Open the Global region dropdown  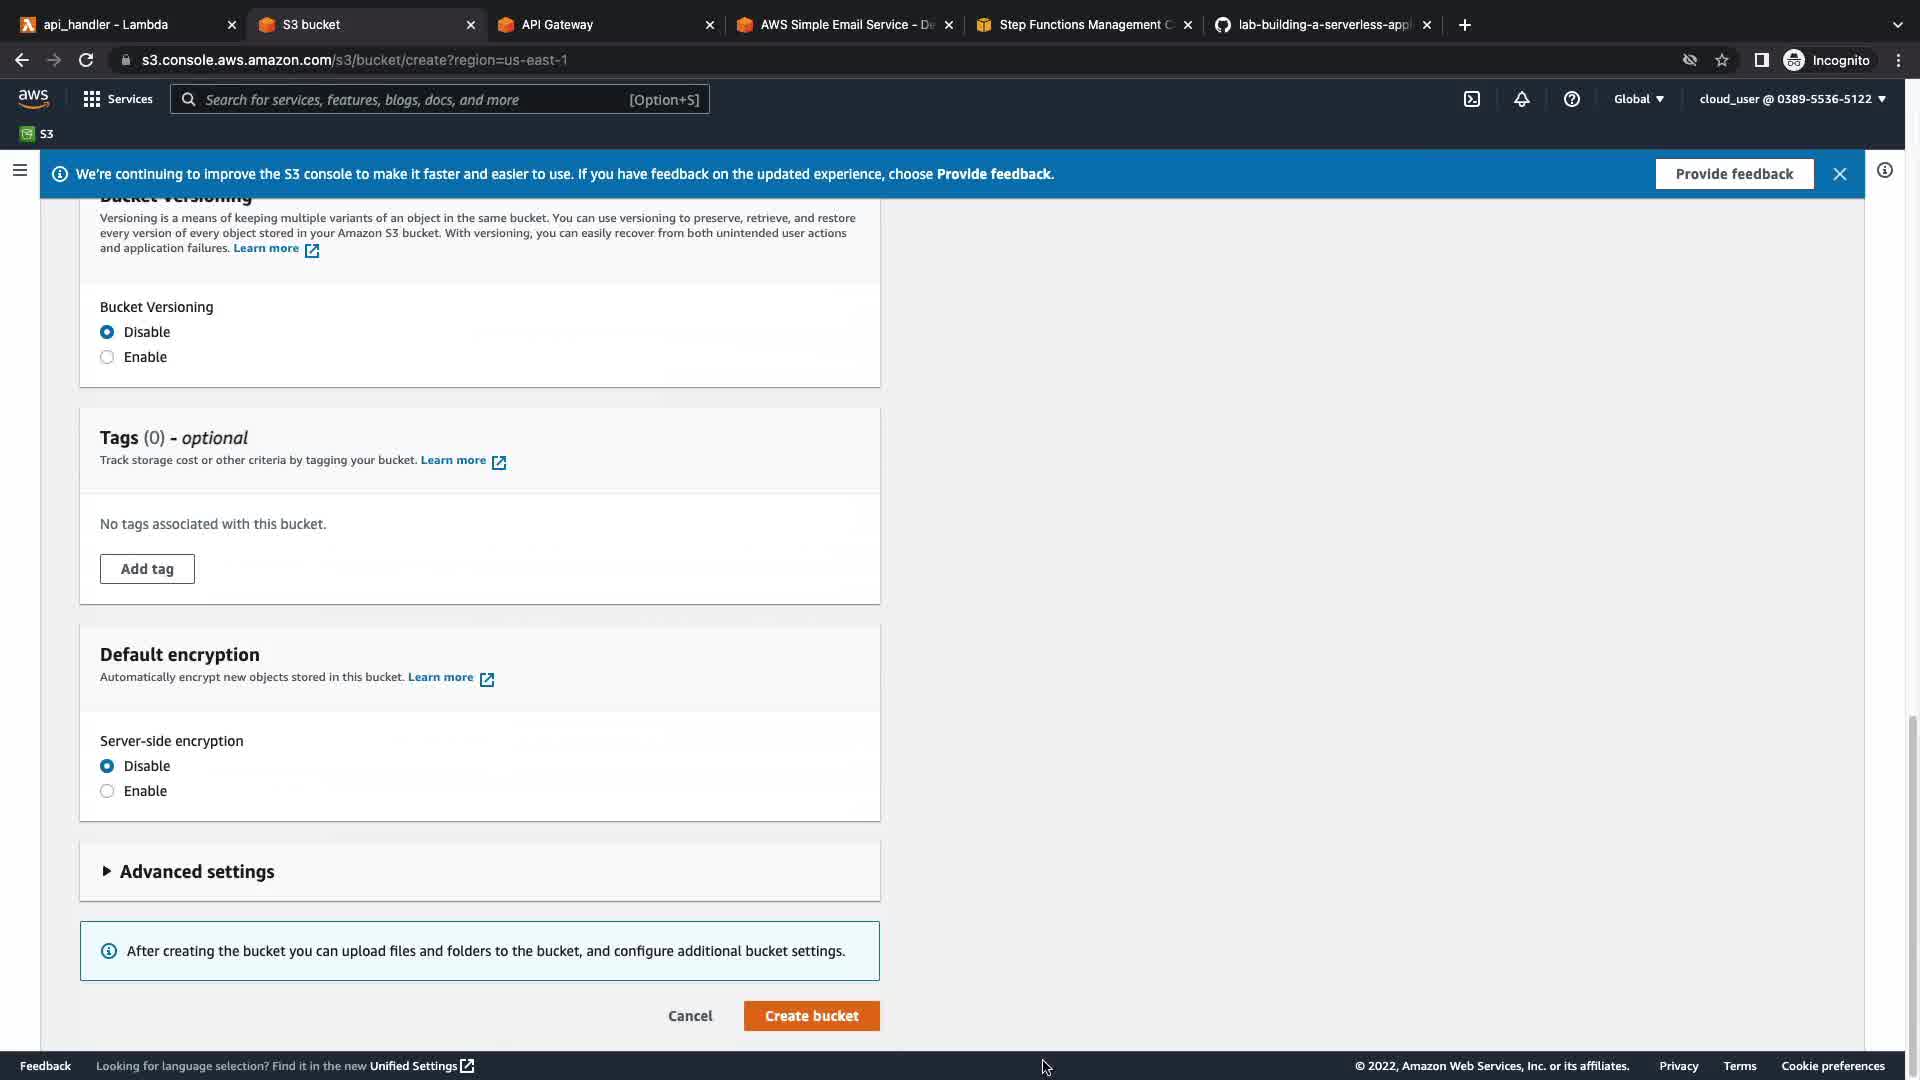1638,99
